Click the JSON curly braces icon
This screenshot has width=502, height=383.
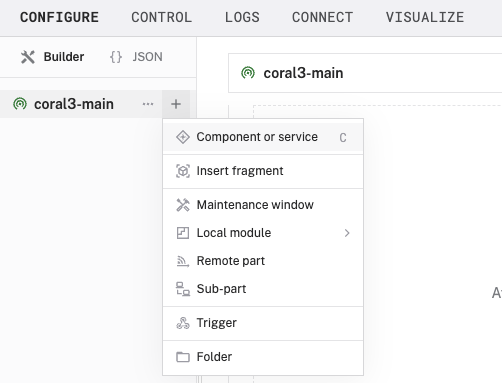116,57
